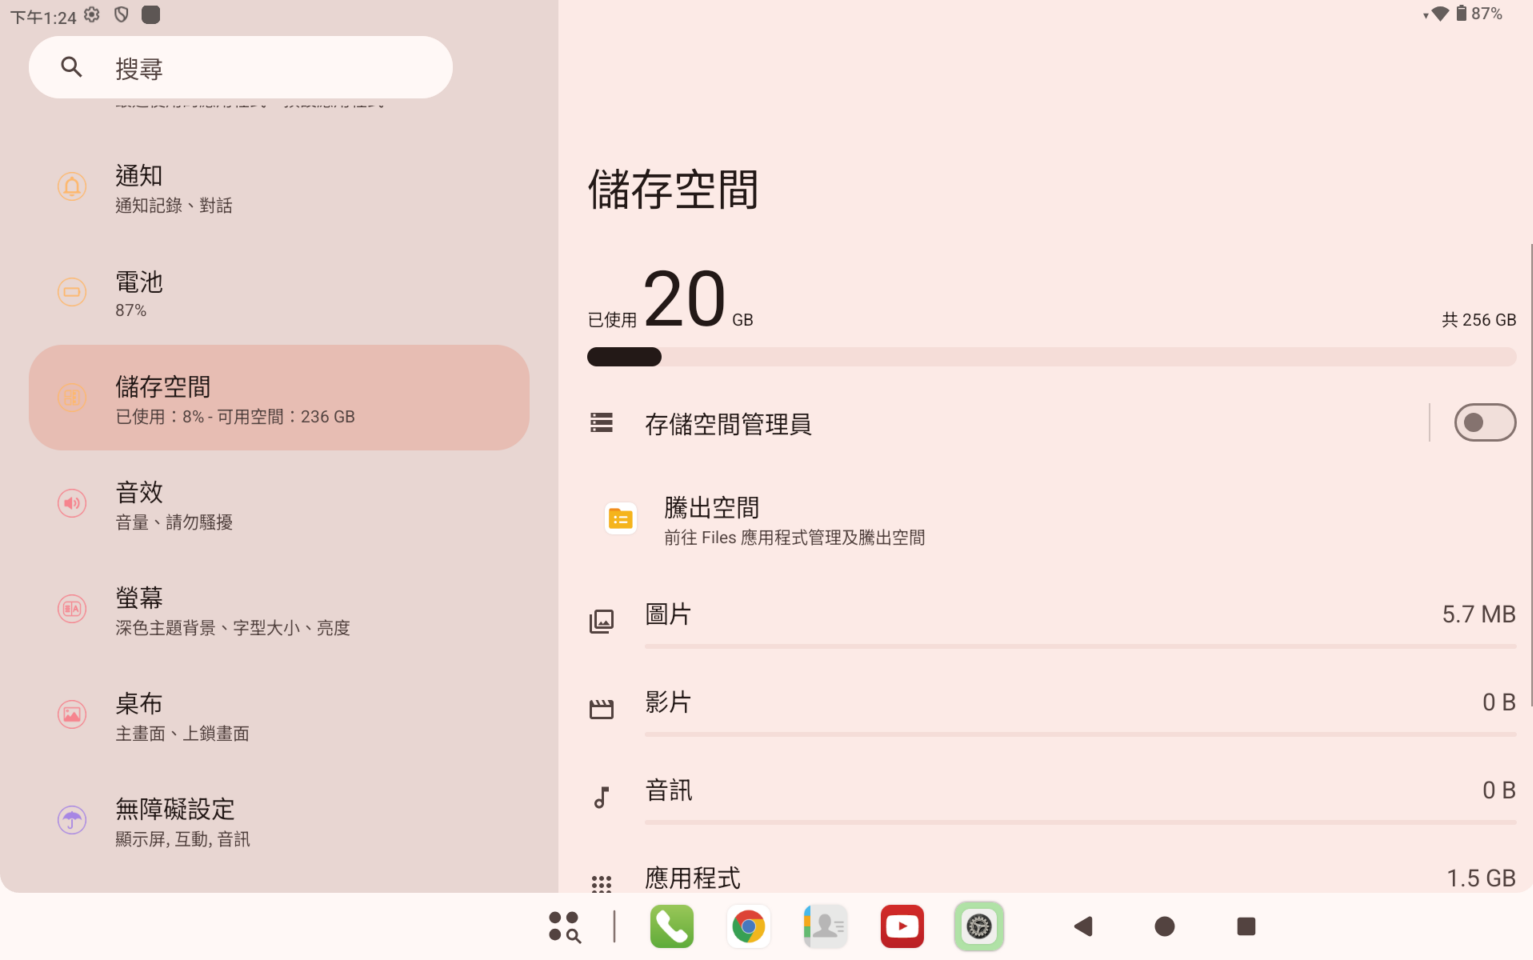Viewport: 1533px width, 960px height.
Task: Tap the Back navigation button
Action: [1083, 927]
